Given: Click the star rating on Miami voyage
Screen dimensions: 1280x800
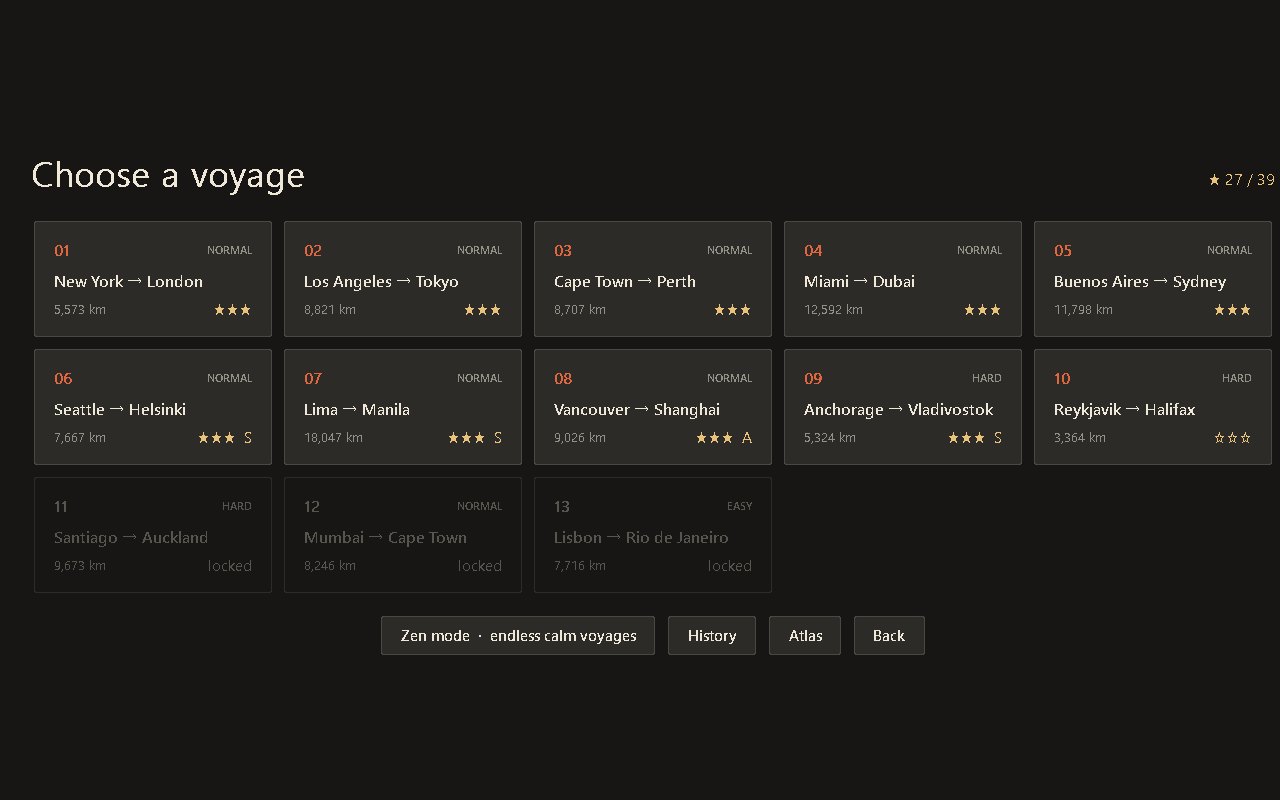Looking at the screenshot, I should pos(982,310).
